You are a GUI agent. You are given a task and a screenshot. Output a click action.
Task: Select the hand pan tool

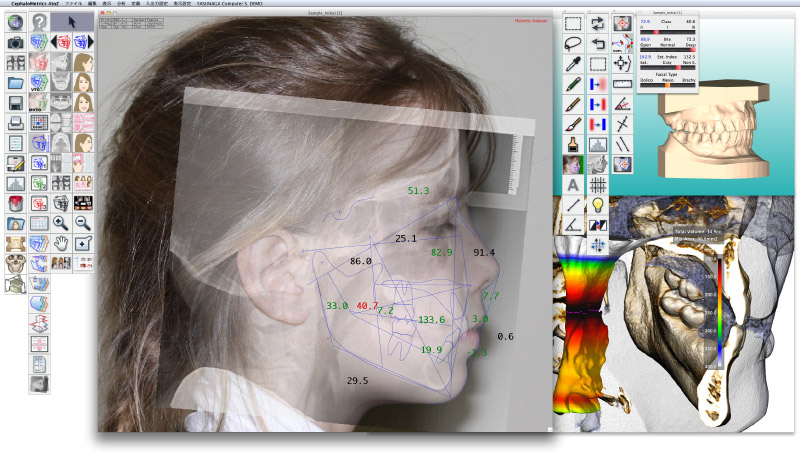[61, 243]
